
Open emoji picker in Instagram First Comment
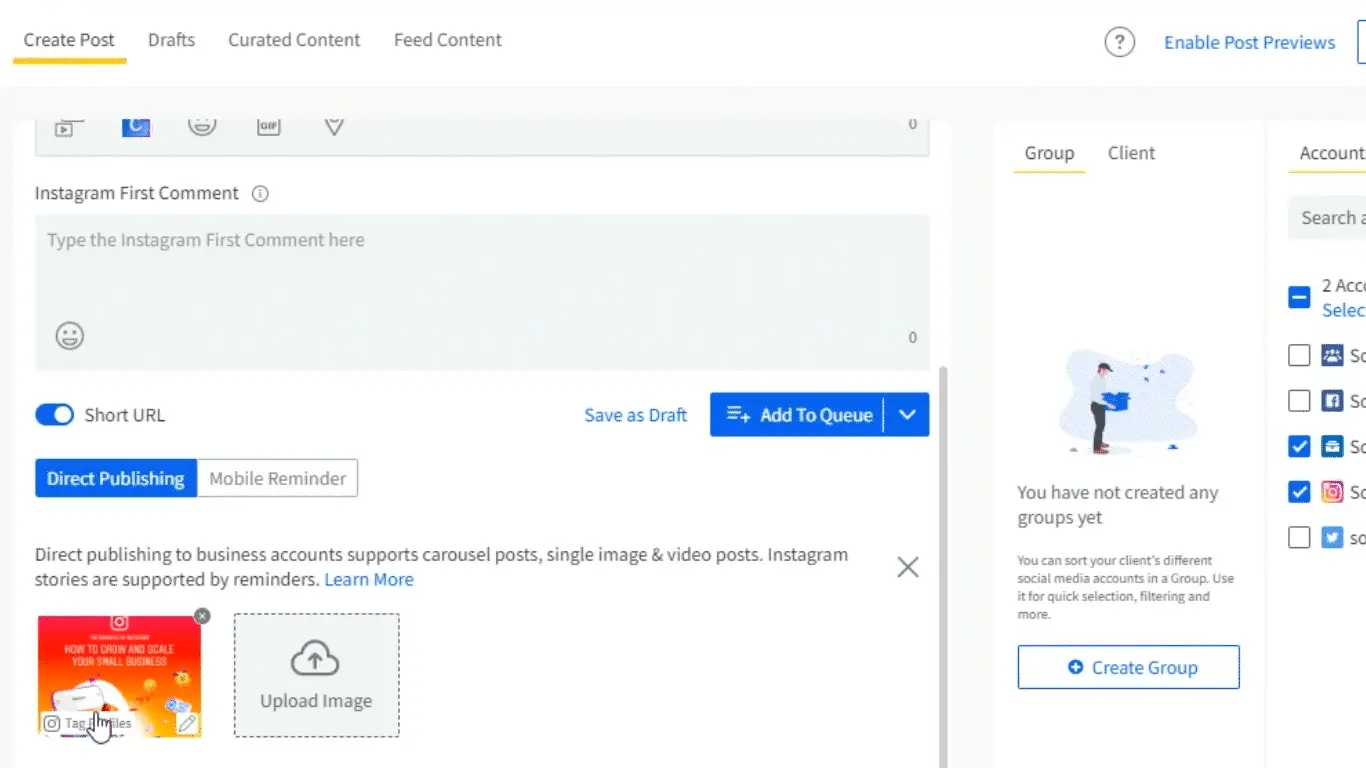point(69,336)
